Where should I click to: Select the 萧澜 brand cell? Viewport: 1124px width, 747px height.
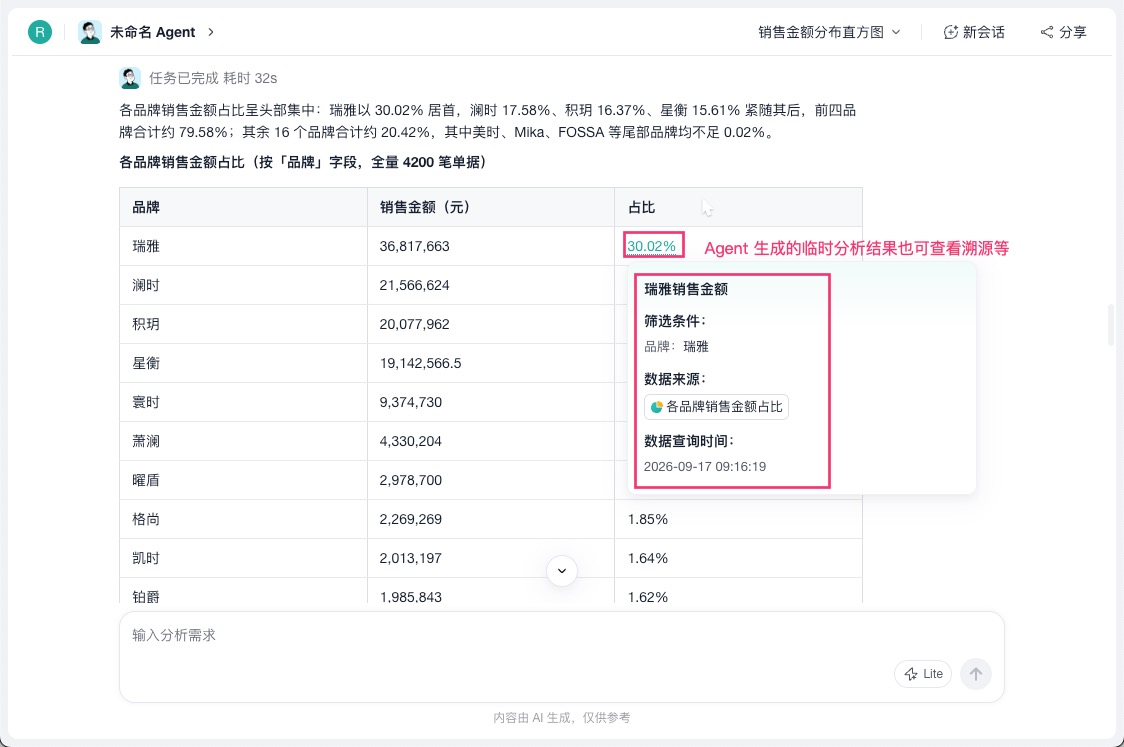tap(244, 441)
